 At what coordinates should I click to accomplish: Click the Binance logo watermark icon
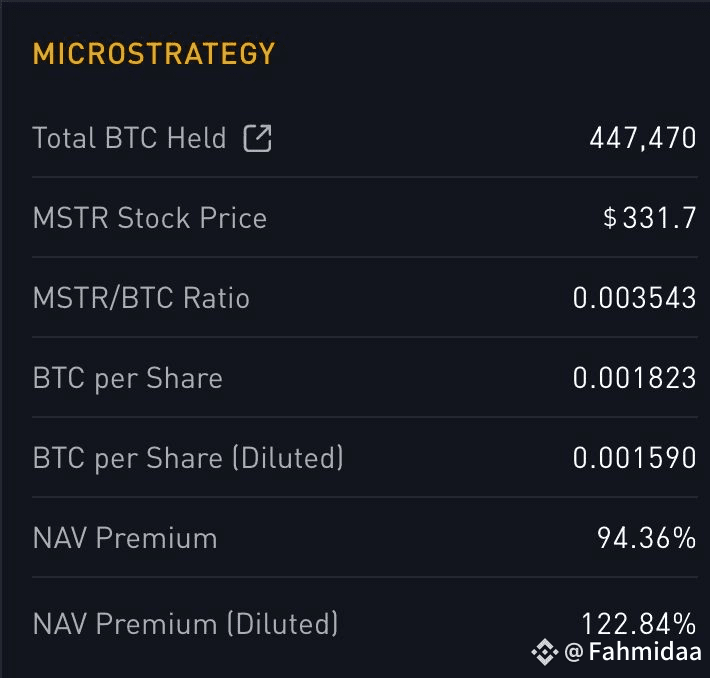[x=545, y=652]
